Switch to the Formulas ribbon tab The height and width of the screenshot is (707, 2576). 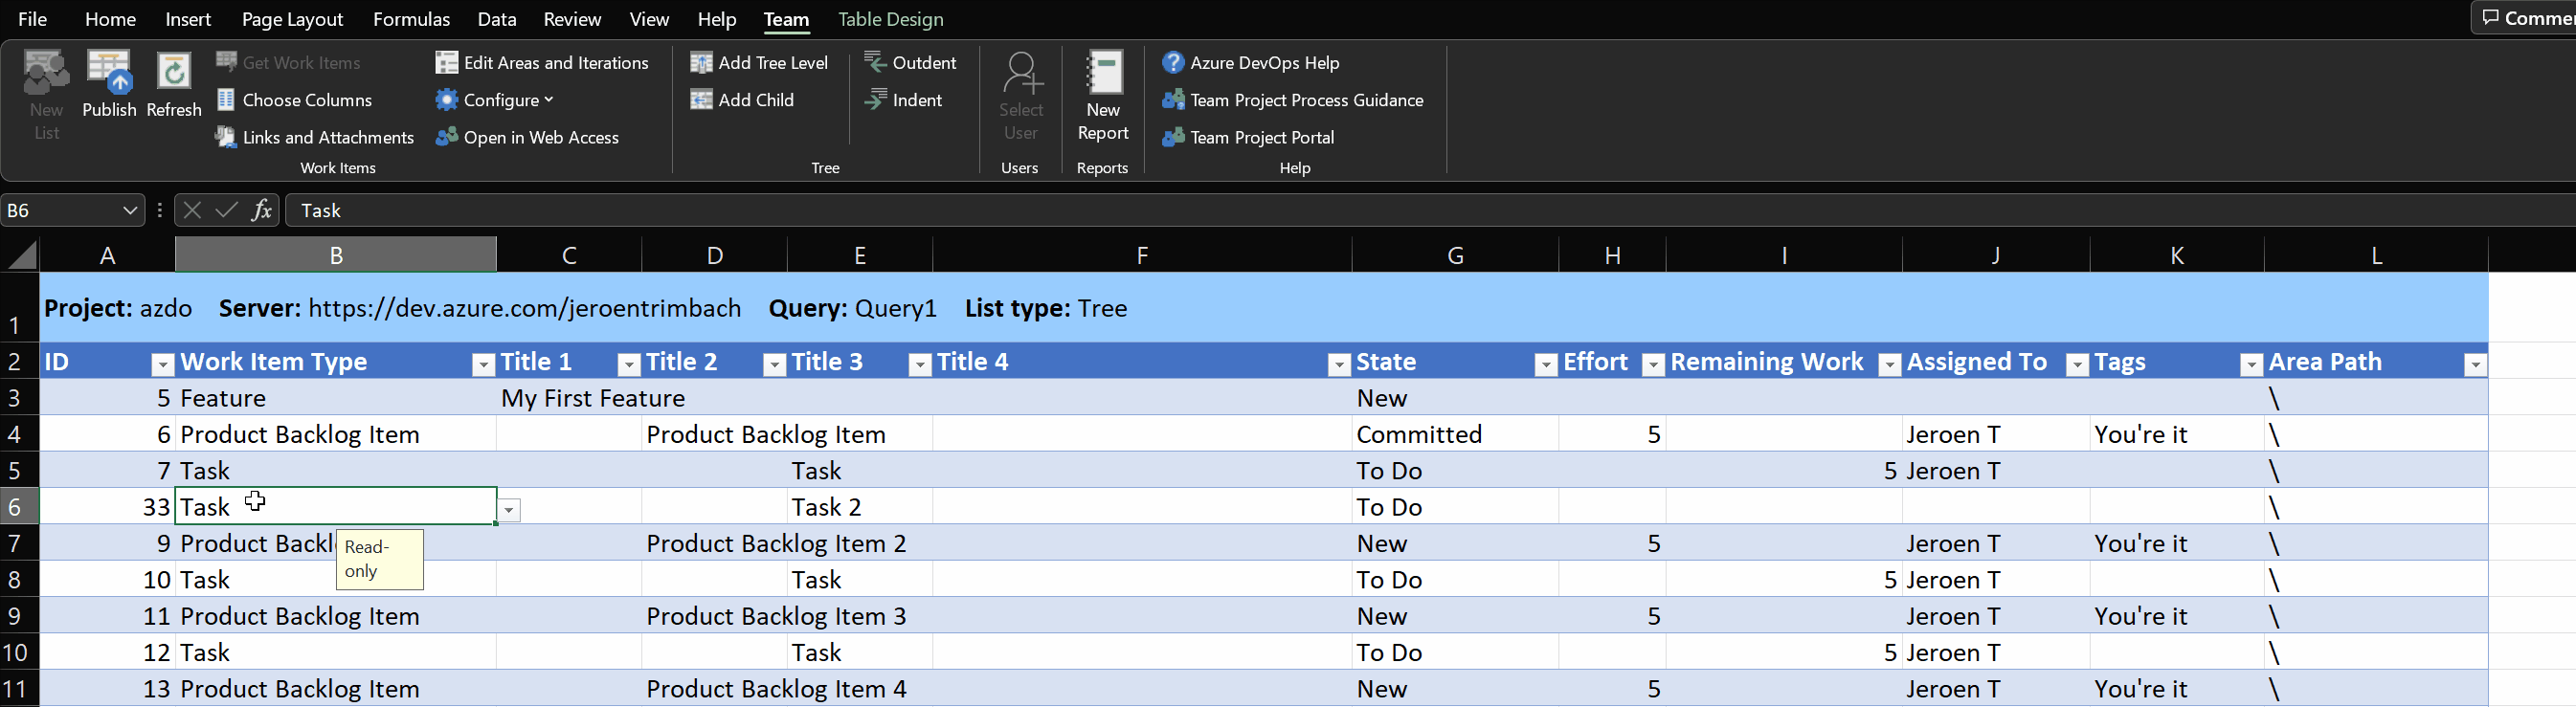(x=411, y=19)
